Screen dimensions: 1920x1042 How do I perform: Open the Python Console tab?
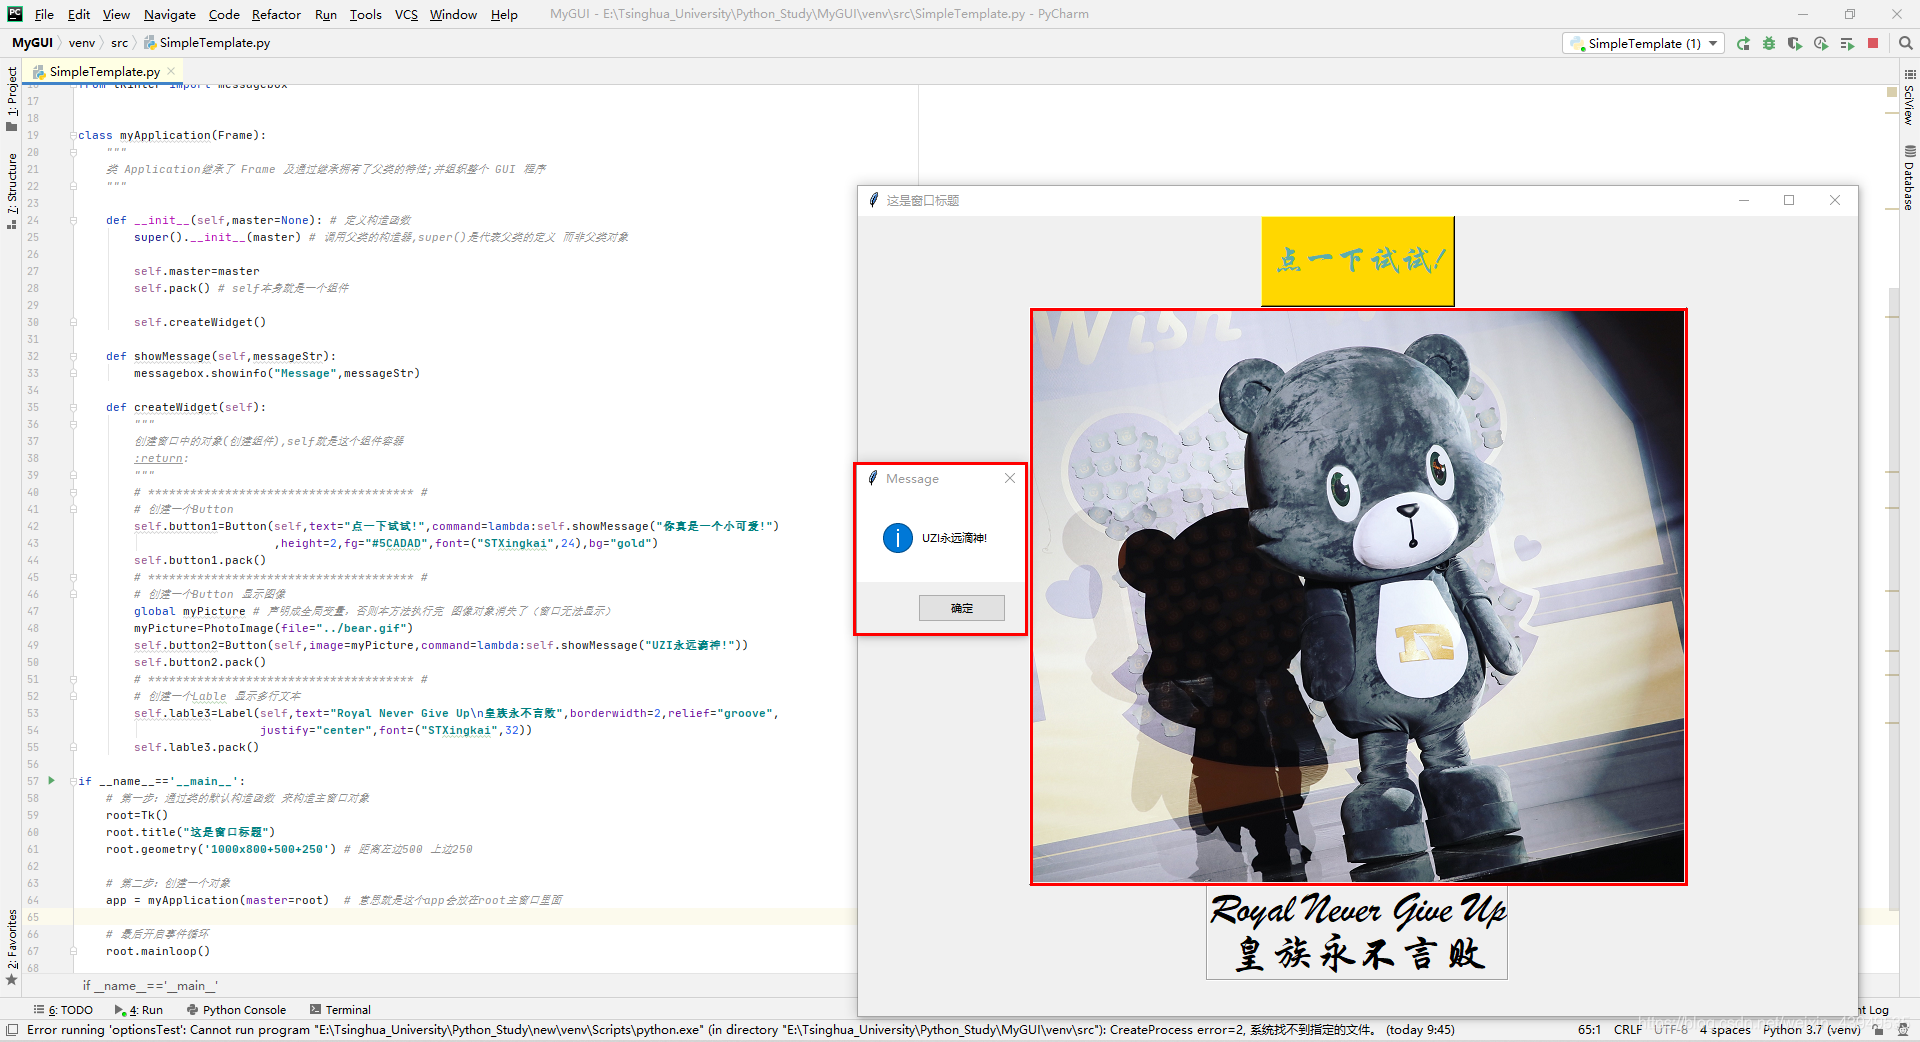[x=236, y=1010]
